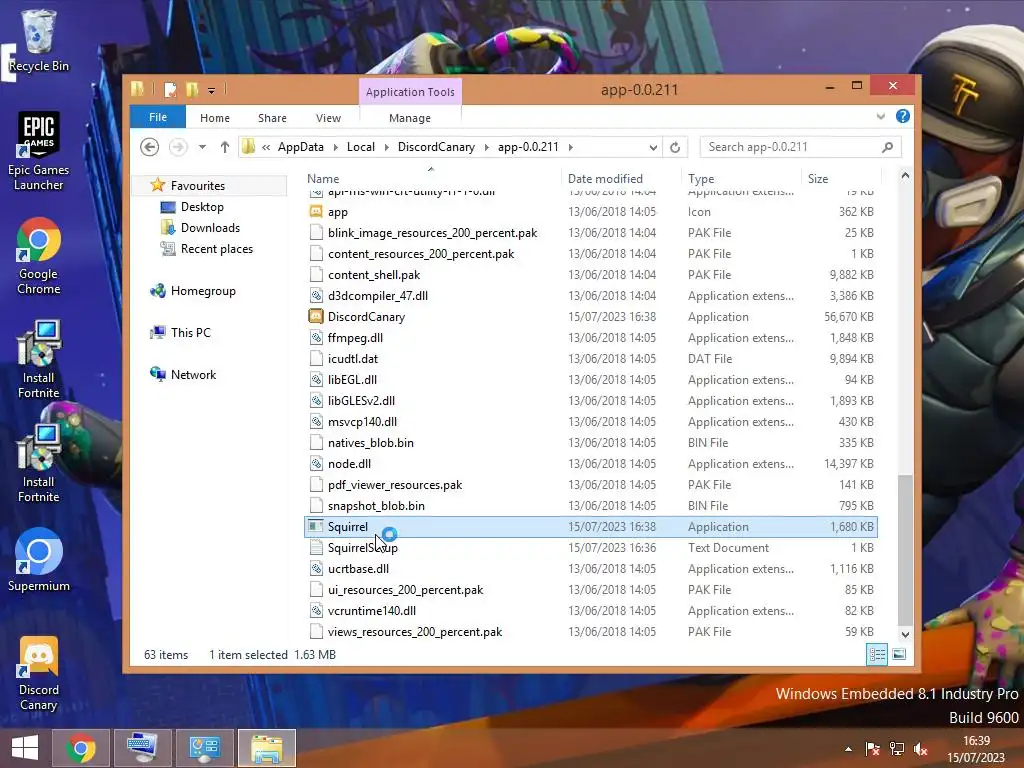The image size is (1024, 768).
Task: Open Chrome from the taskbar
Action: 81,748
